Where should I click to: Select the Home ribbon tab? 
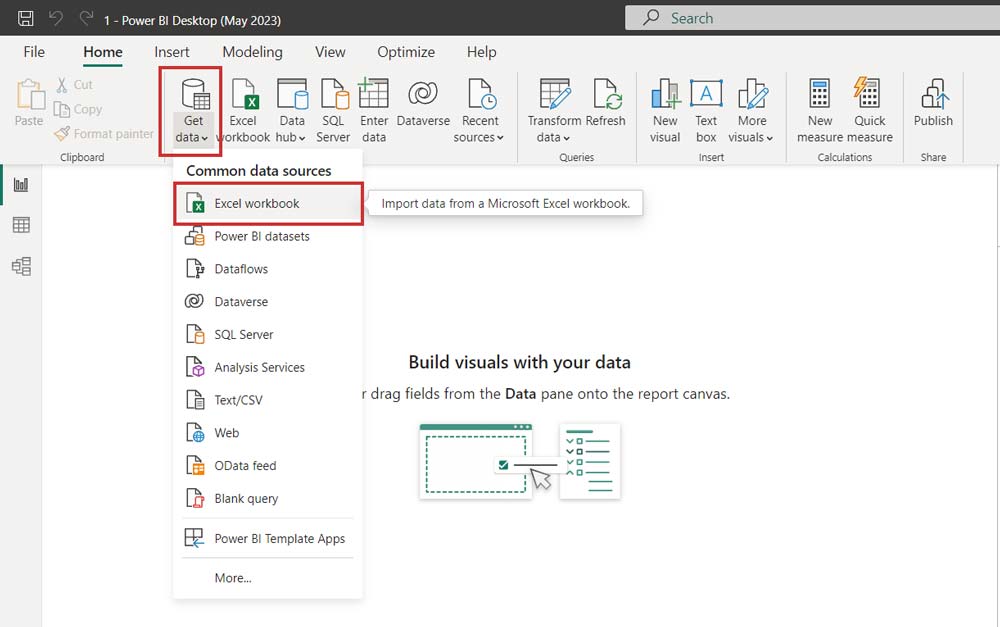point(103,52)
